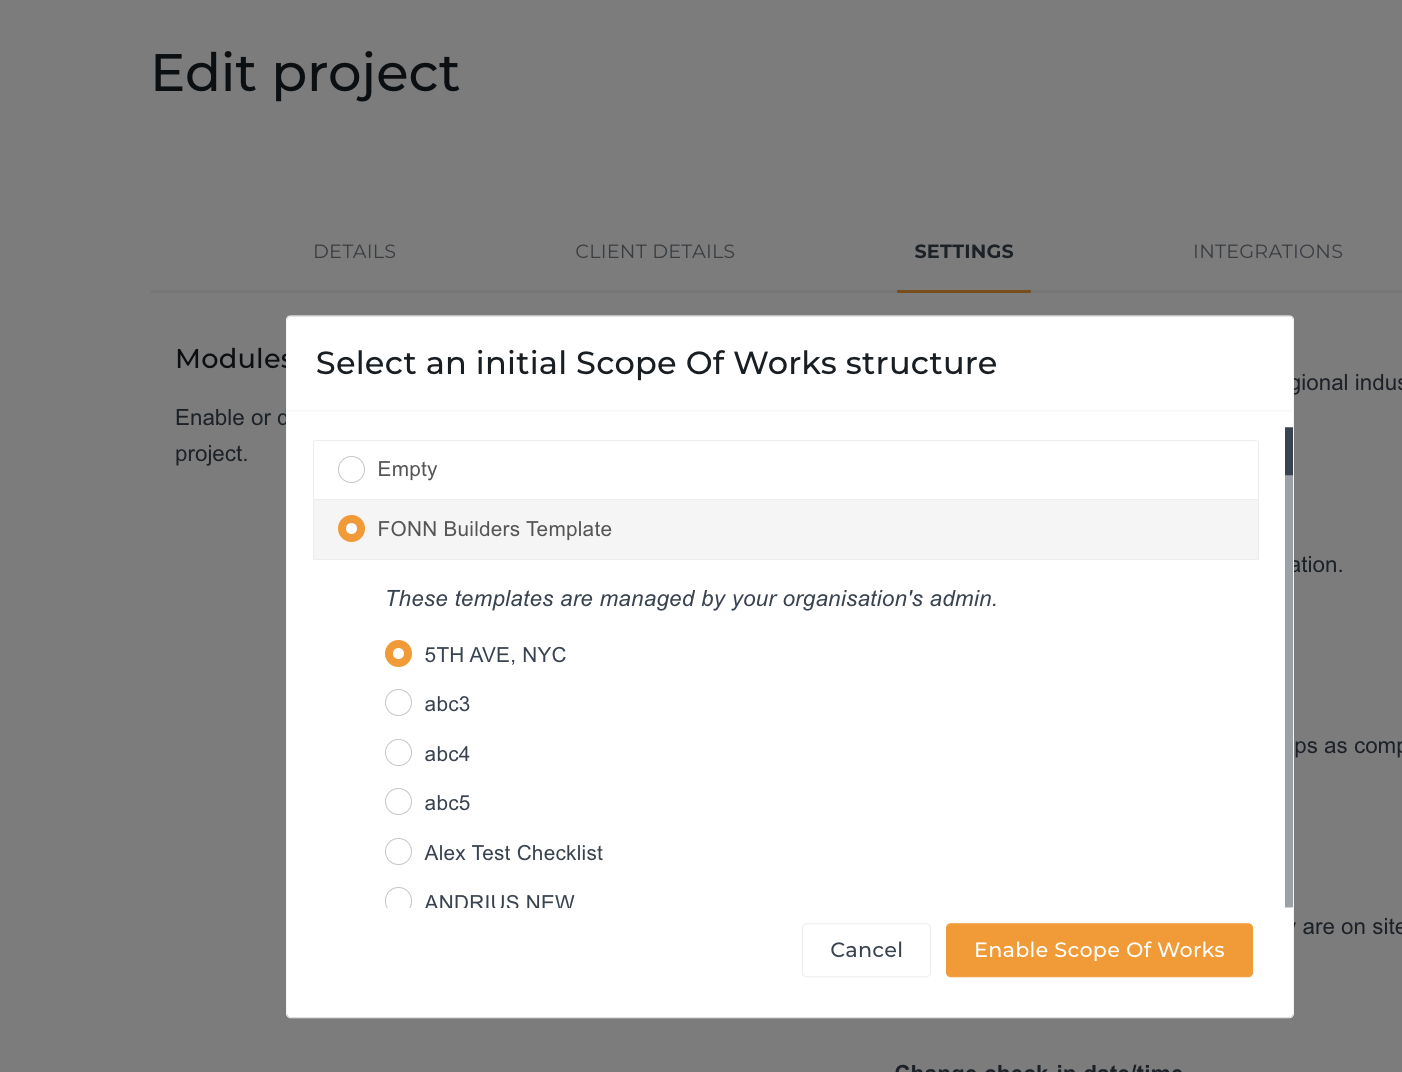Click the dialog title 'Select an initial Scope Of Works structure'
Viewport: 1402px width, 1072px height.
coord(656,363)
